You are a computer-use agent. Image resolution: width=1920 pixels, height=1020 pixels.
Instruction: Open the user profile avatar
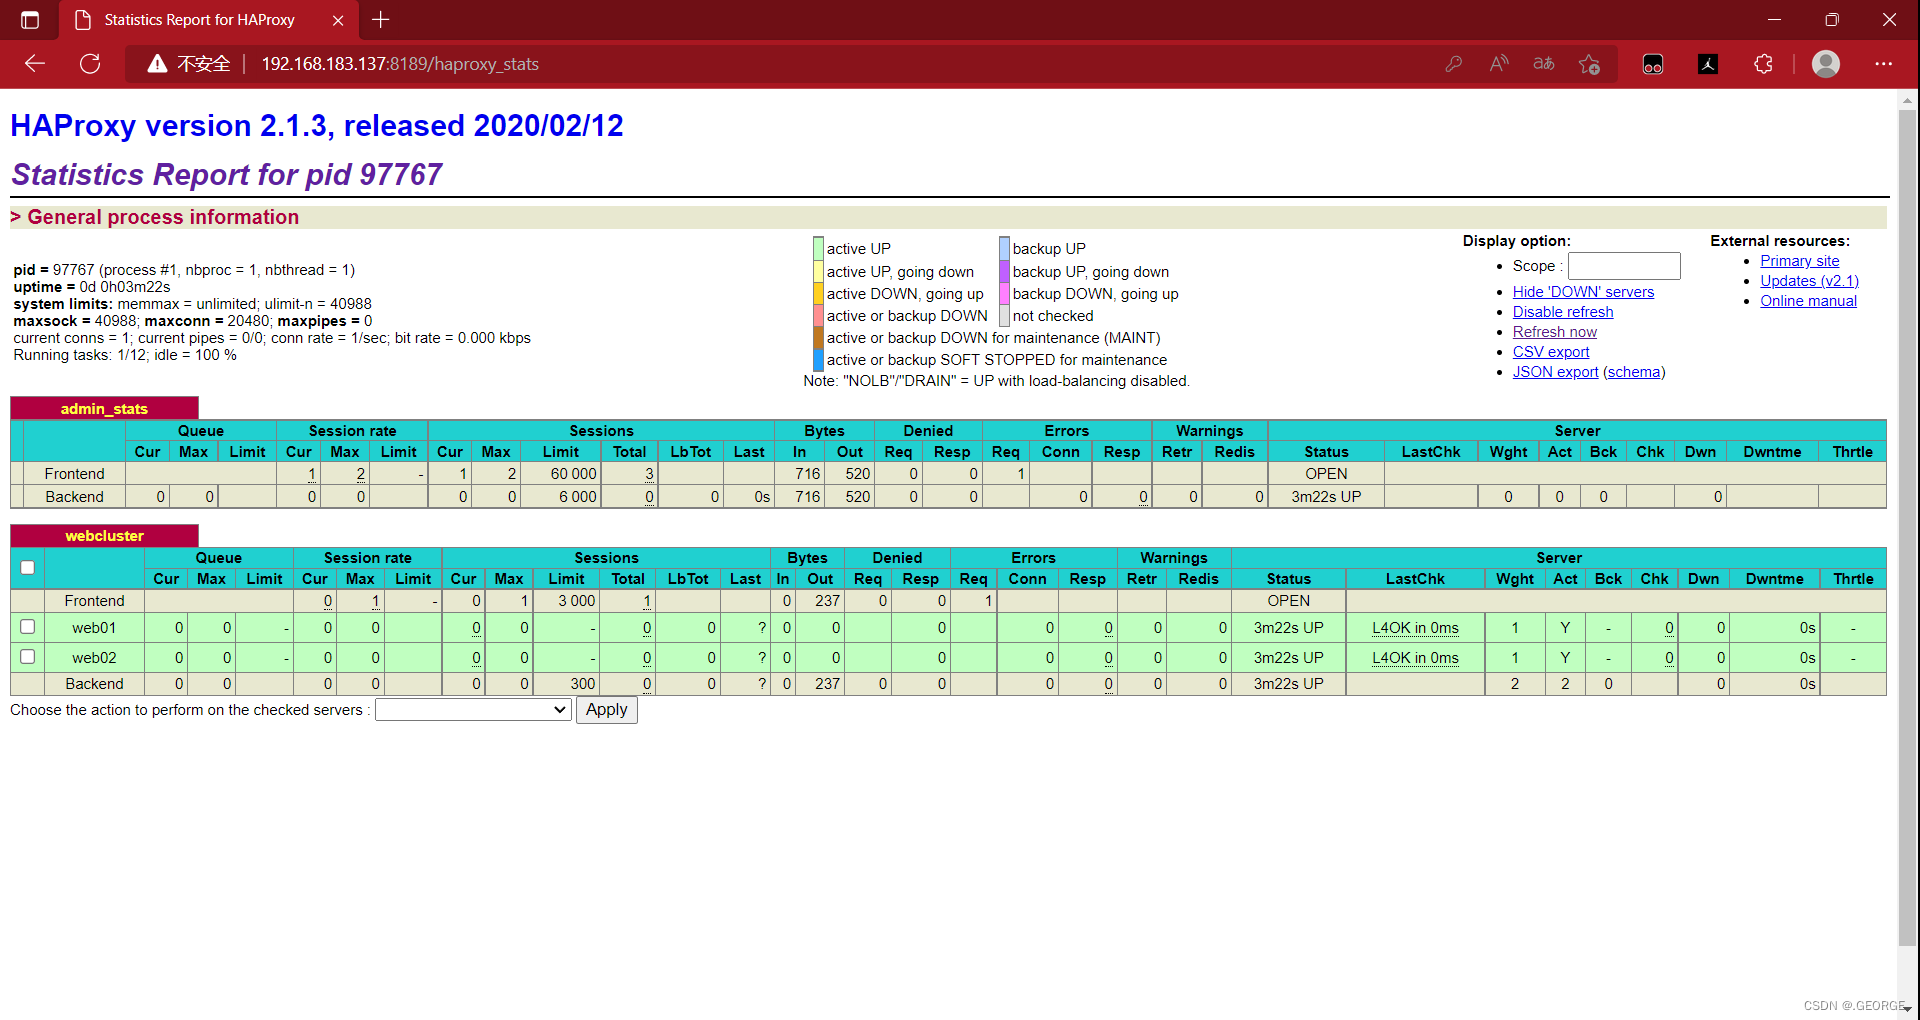point(1826,64)
